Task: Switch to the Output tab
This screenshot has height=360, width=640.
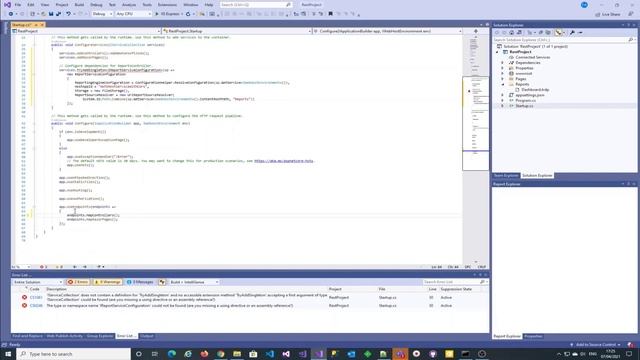Action: [147, 336]
